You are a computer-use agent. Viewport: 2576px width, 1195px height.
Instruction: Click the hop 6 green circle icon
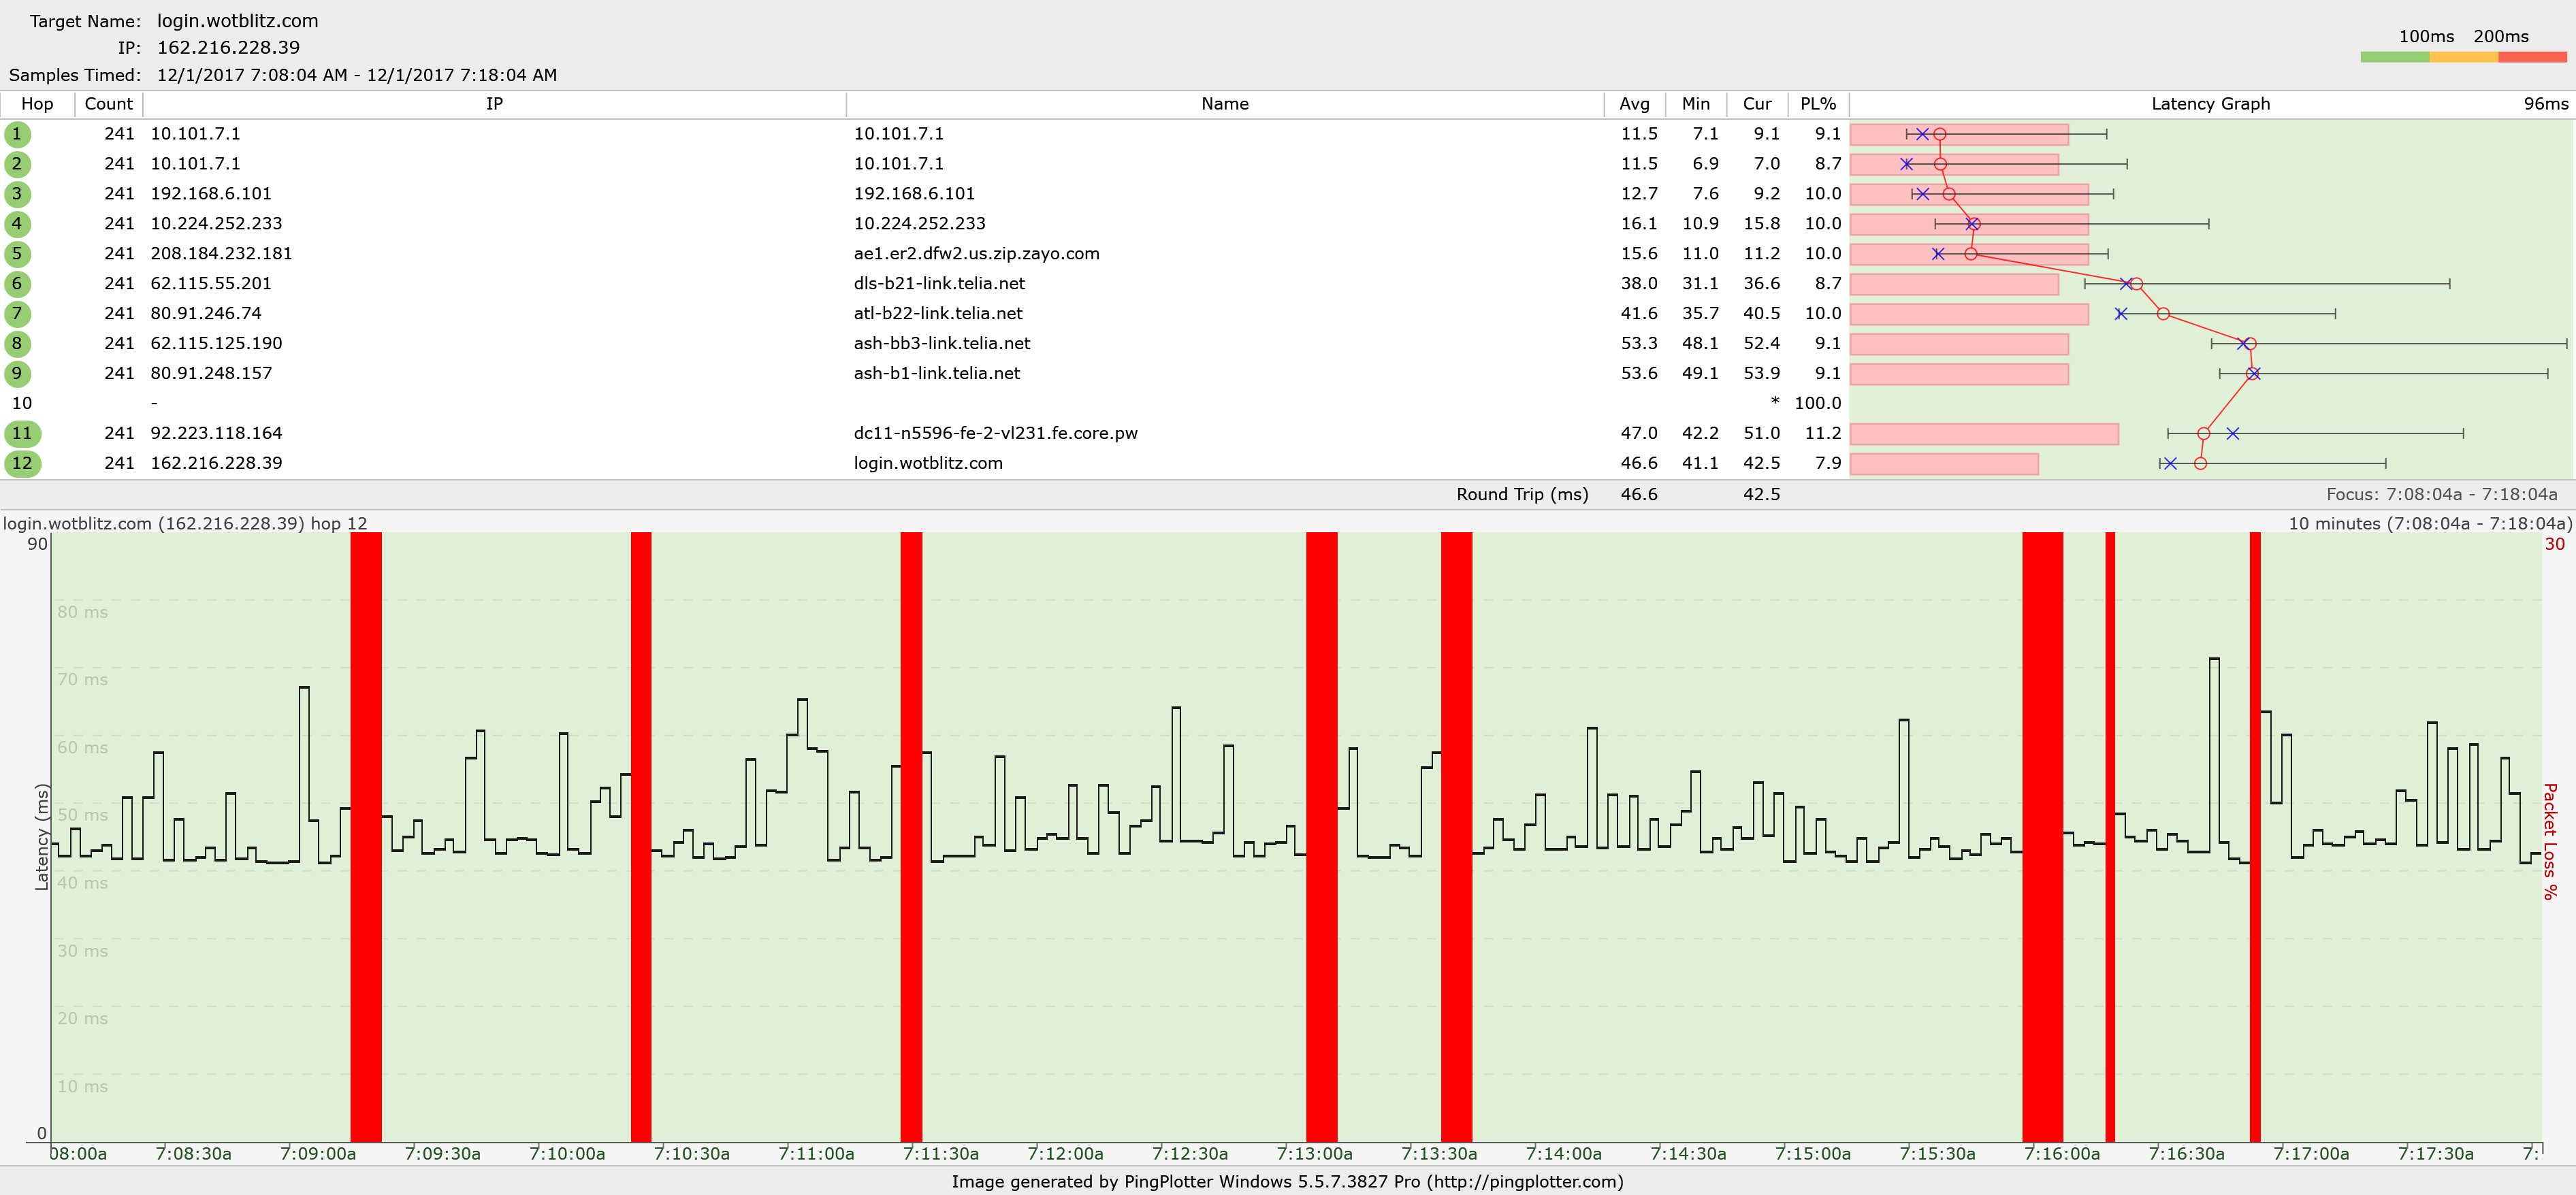tap(17, 284)
